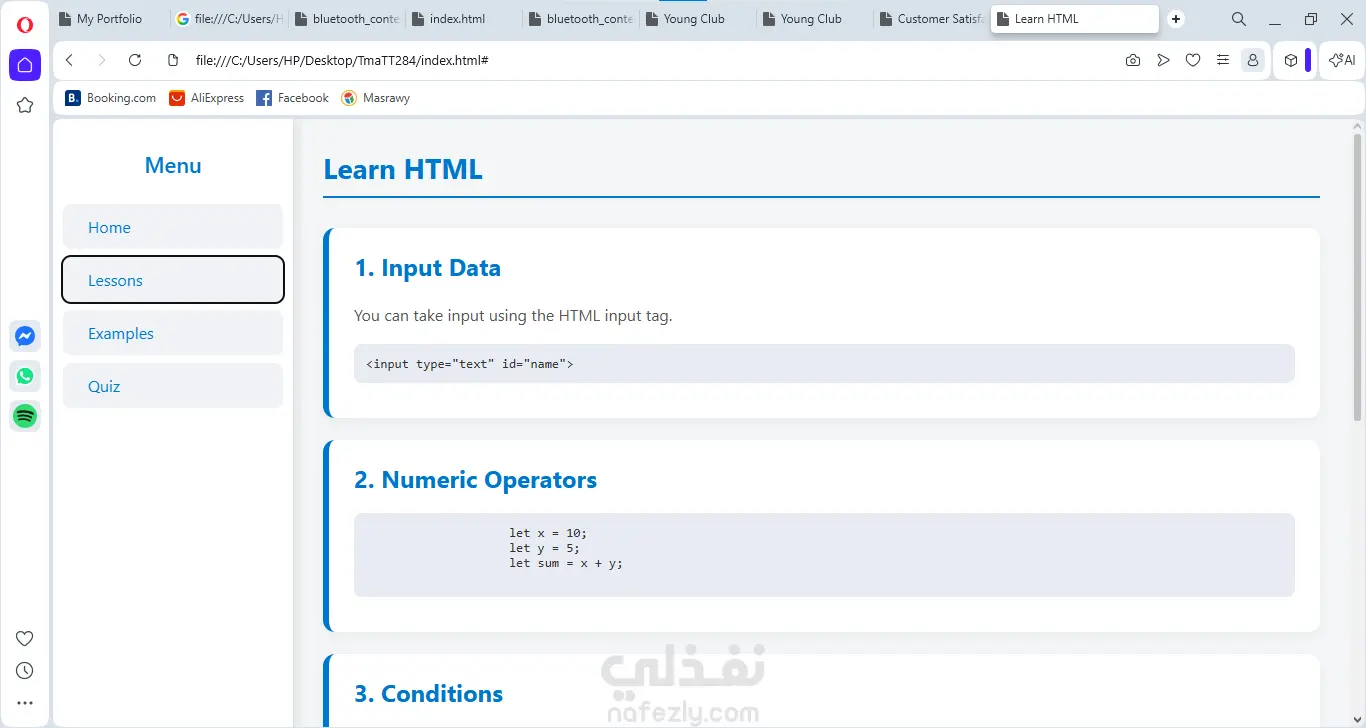Open AliExpress bookmark

pyautogui.click(x=207, y=98)
